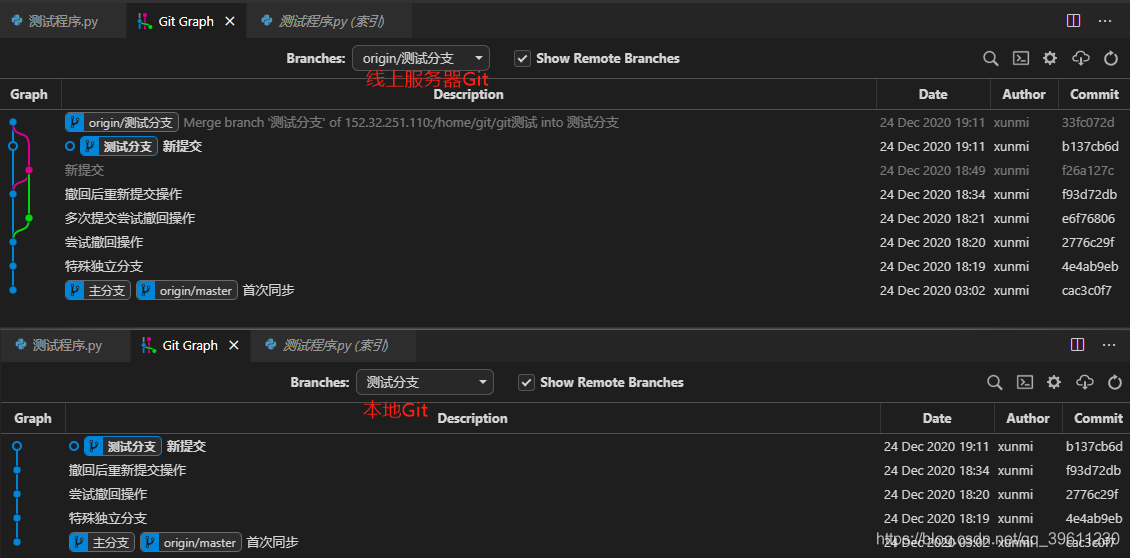Click Description column header in lower panel

pyautogui.click(x=473, y=418)
